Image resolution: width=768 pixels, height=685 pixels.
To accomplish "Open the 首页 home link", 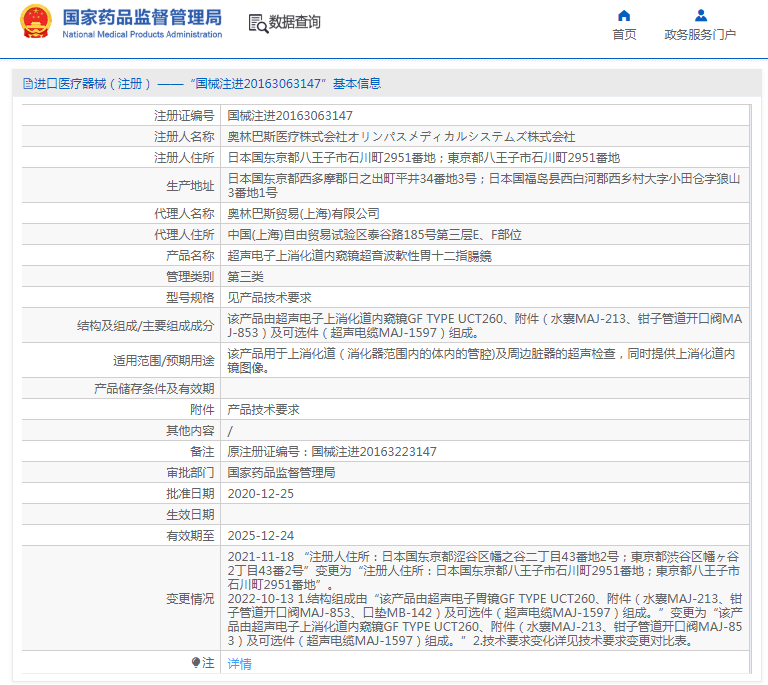I will (624, 34).
